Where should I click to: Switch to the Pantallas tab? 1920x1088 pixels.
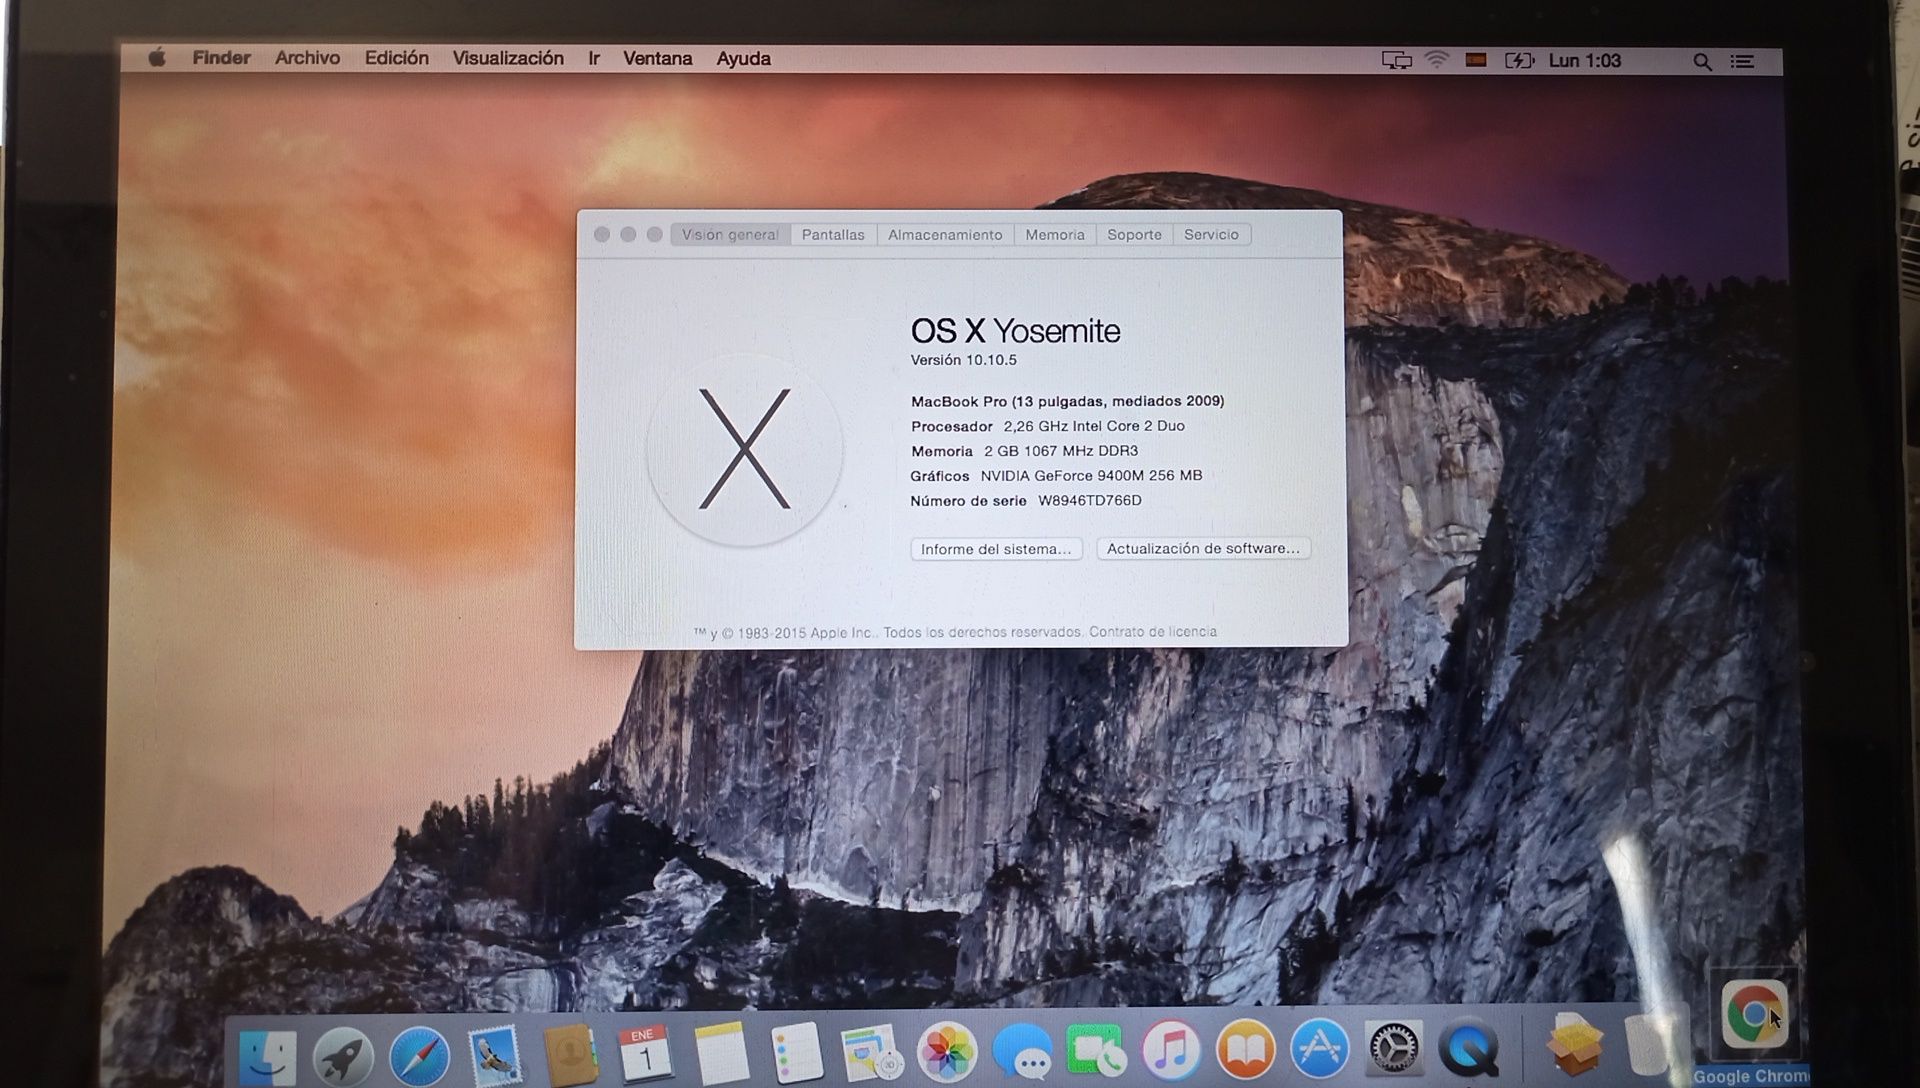833,234
